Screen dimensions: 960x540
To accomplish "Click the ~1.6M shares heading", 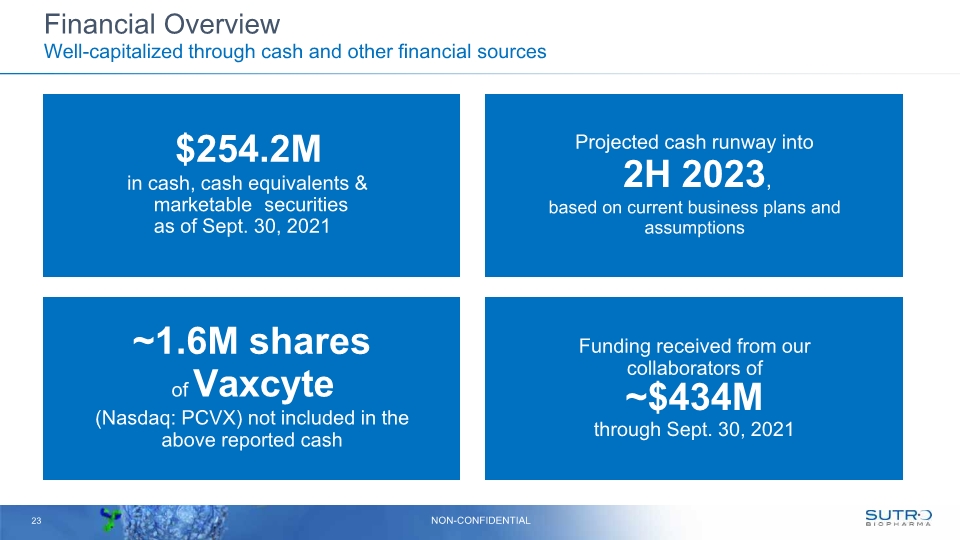I will coord(251,342).
